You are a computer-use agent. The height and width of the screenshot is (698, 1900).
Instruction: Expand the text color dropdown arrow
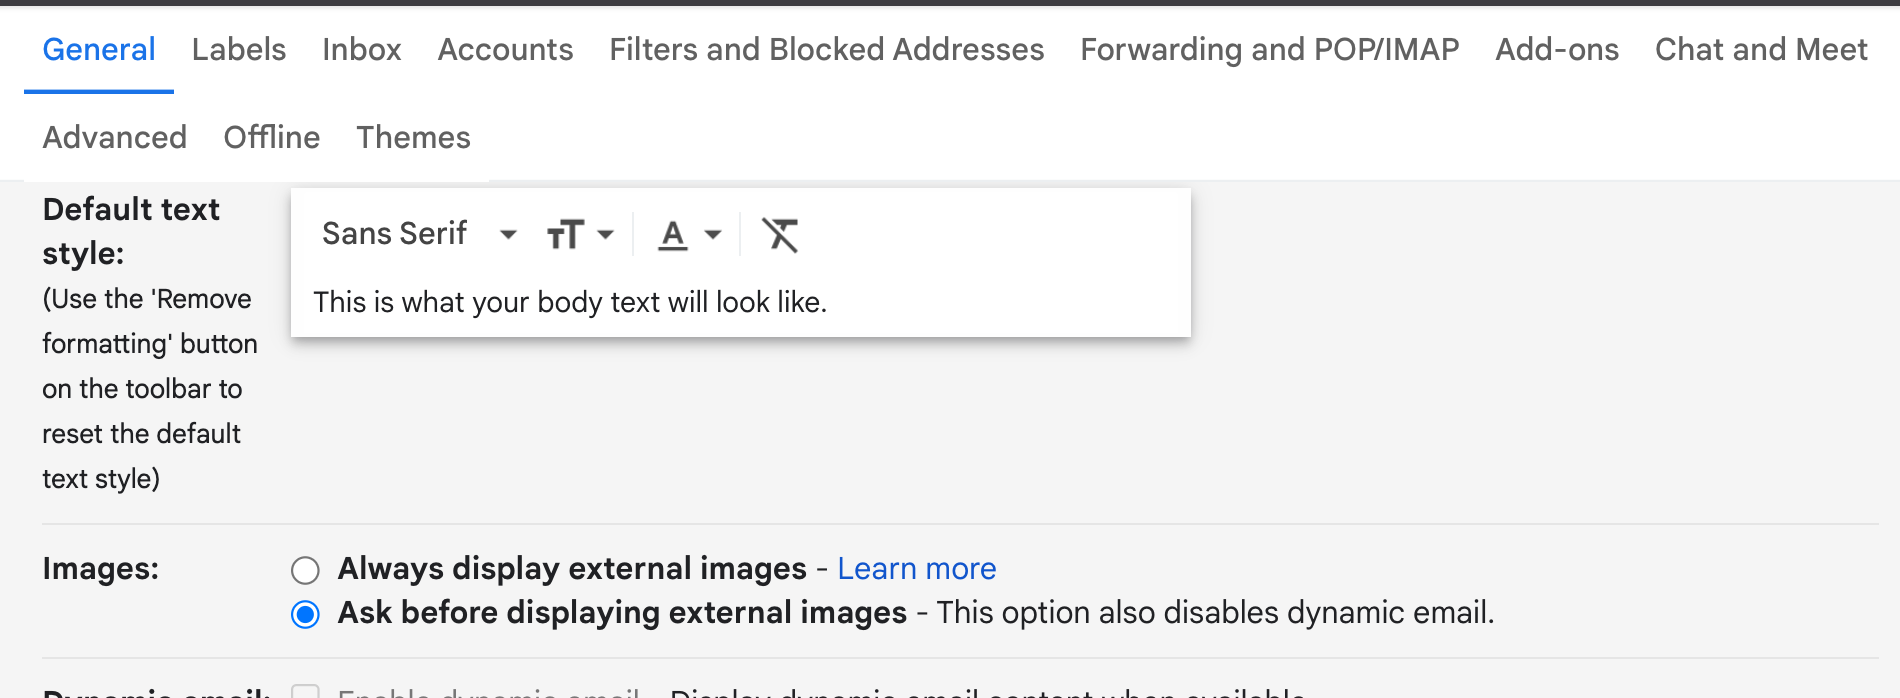pos(713,235)
